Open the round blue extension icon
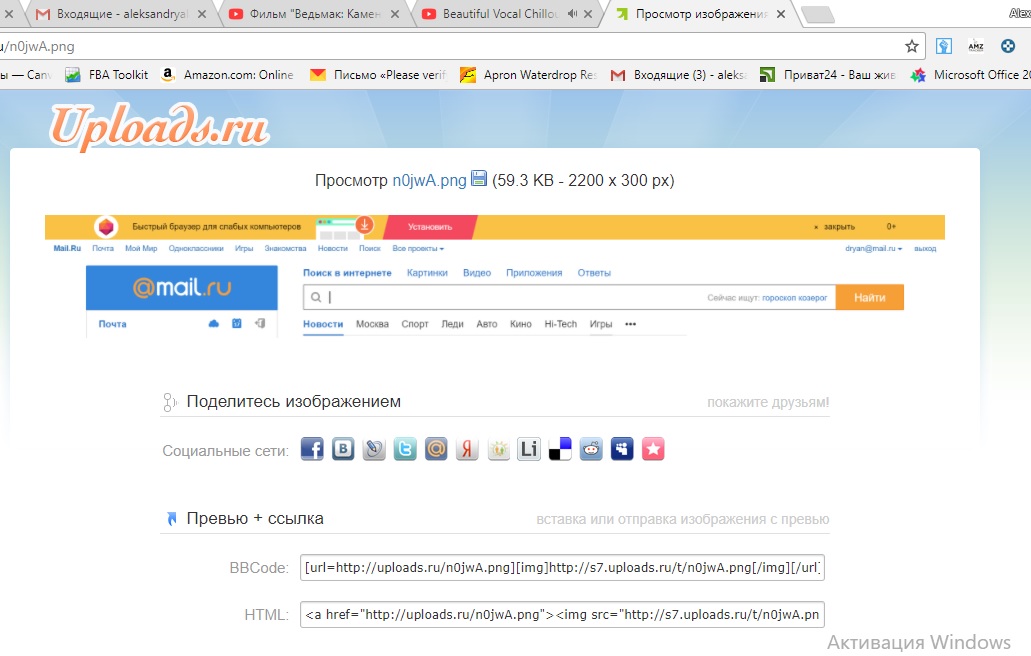 click(x=1008, y=46)
